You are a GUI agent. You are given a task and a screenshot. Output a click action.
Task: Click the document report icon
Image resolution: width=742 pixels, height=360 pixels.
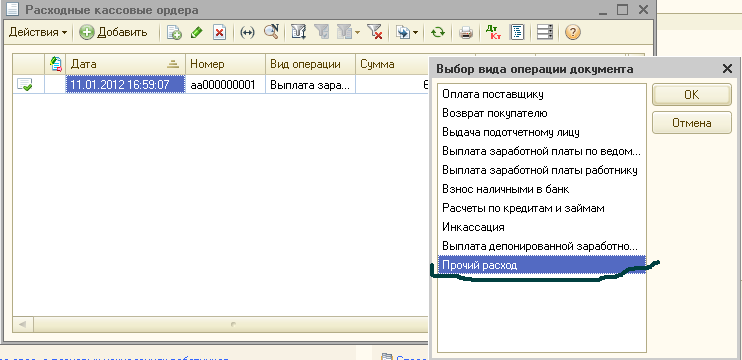point(517,33)
